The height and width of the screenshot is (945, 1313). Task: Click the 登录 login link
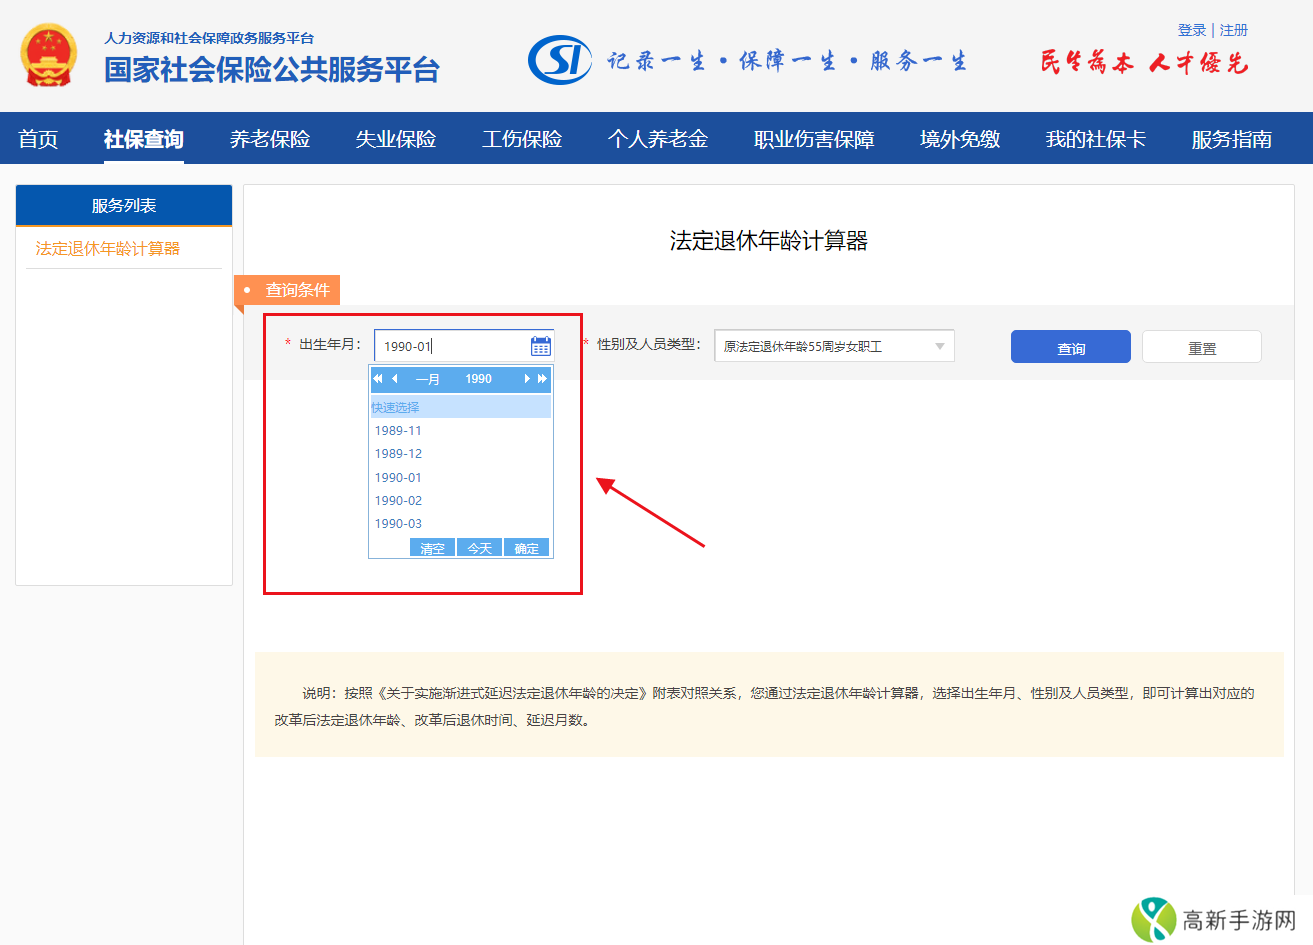1191,30
